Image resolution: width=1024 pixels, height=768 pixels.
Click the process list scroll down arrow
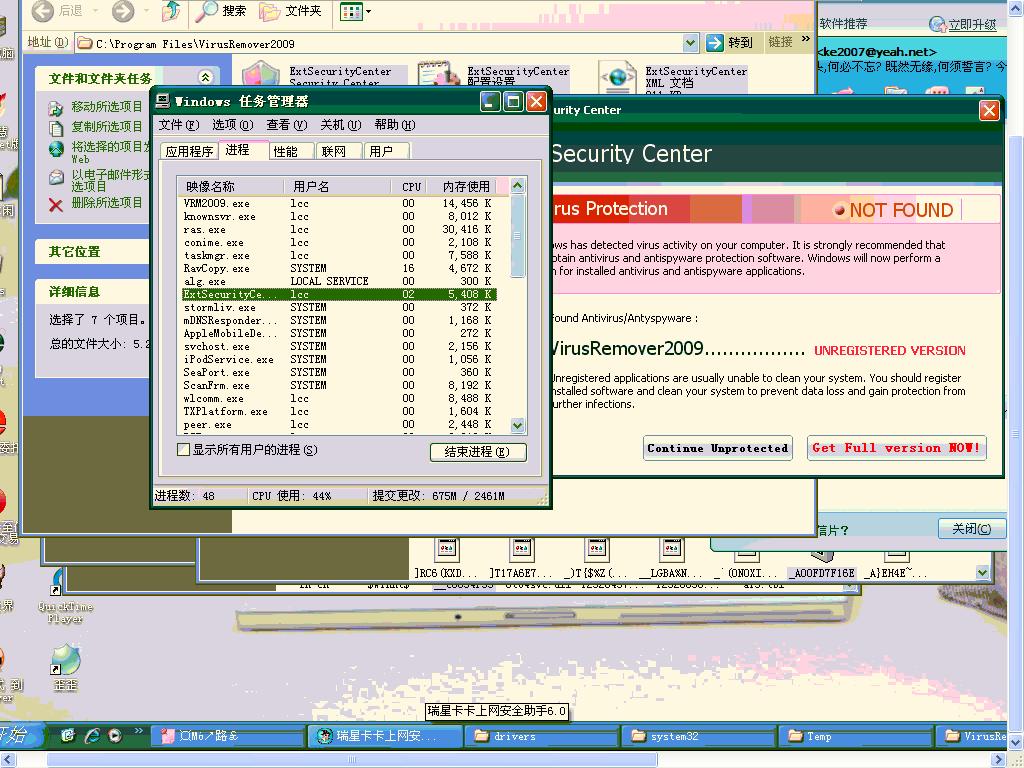click(x=517, y=426)
